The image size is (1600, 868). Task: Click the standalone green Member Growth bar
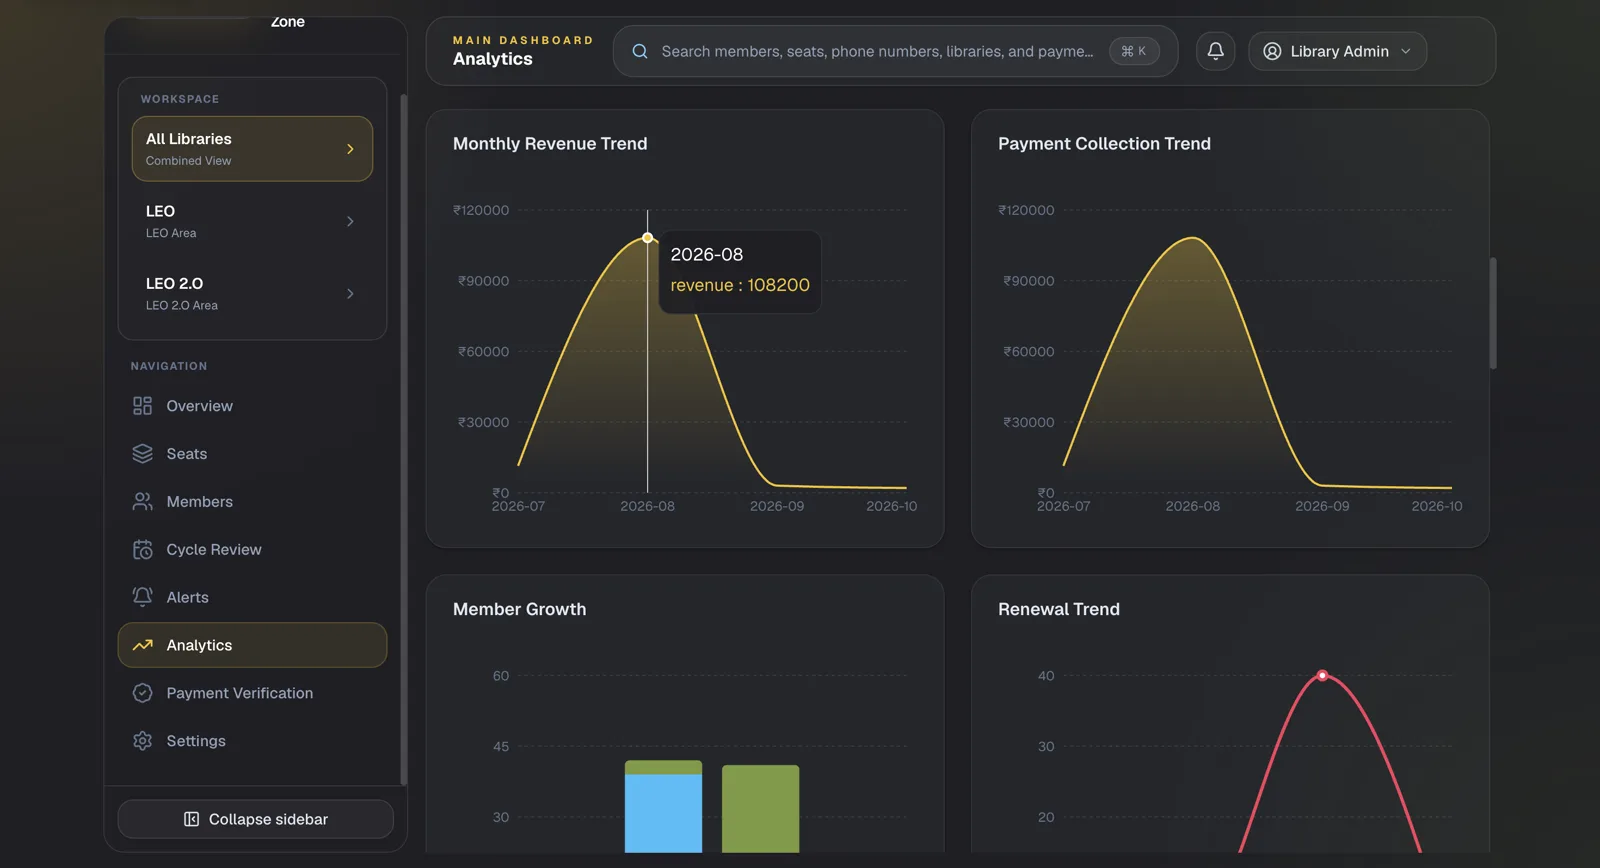760,809
